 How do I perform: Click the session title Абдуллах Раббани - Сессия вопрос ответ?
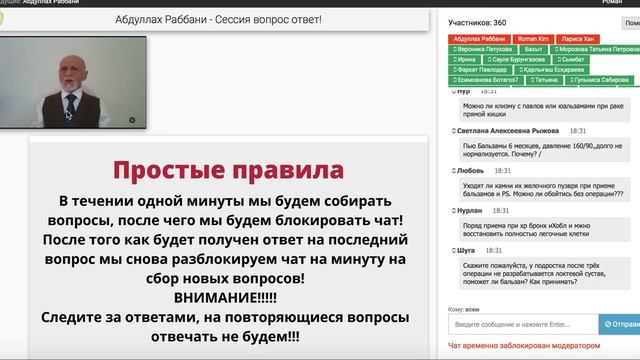click(218, 20)
